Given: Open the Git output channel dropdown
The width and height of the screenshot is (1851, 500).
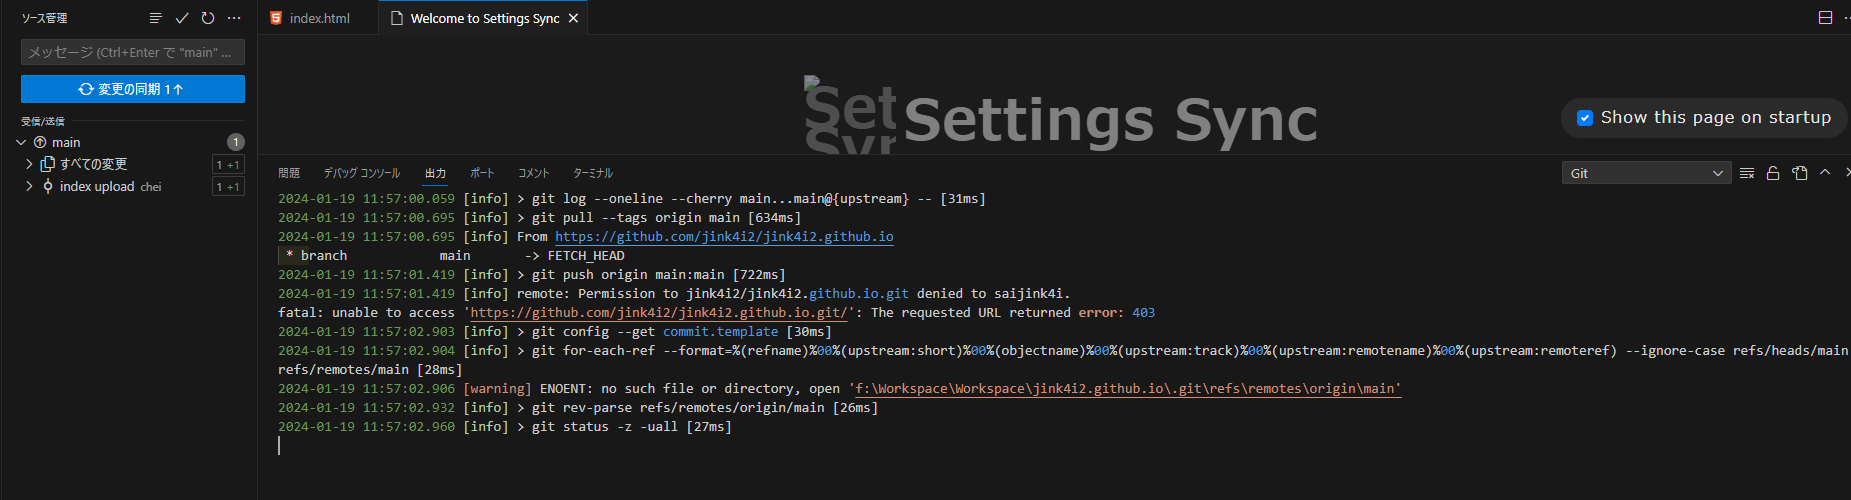Looking at the screenshot, I should 1645,173.
